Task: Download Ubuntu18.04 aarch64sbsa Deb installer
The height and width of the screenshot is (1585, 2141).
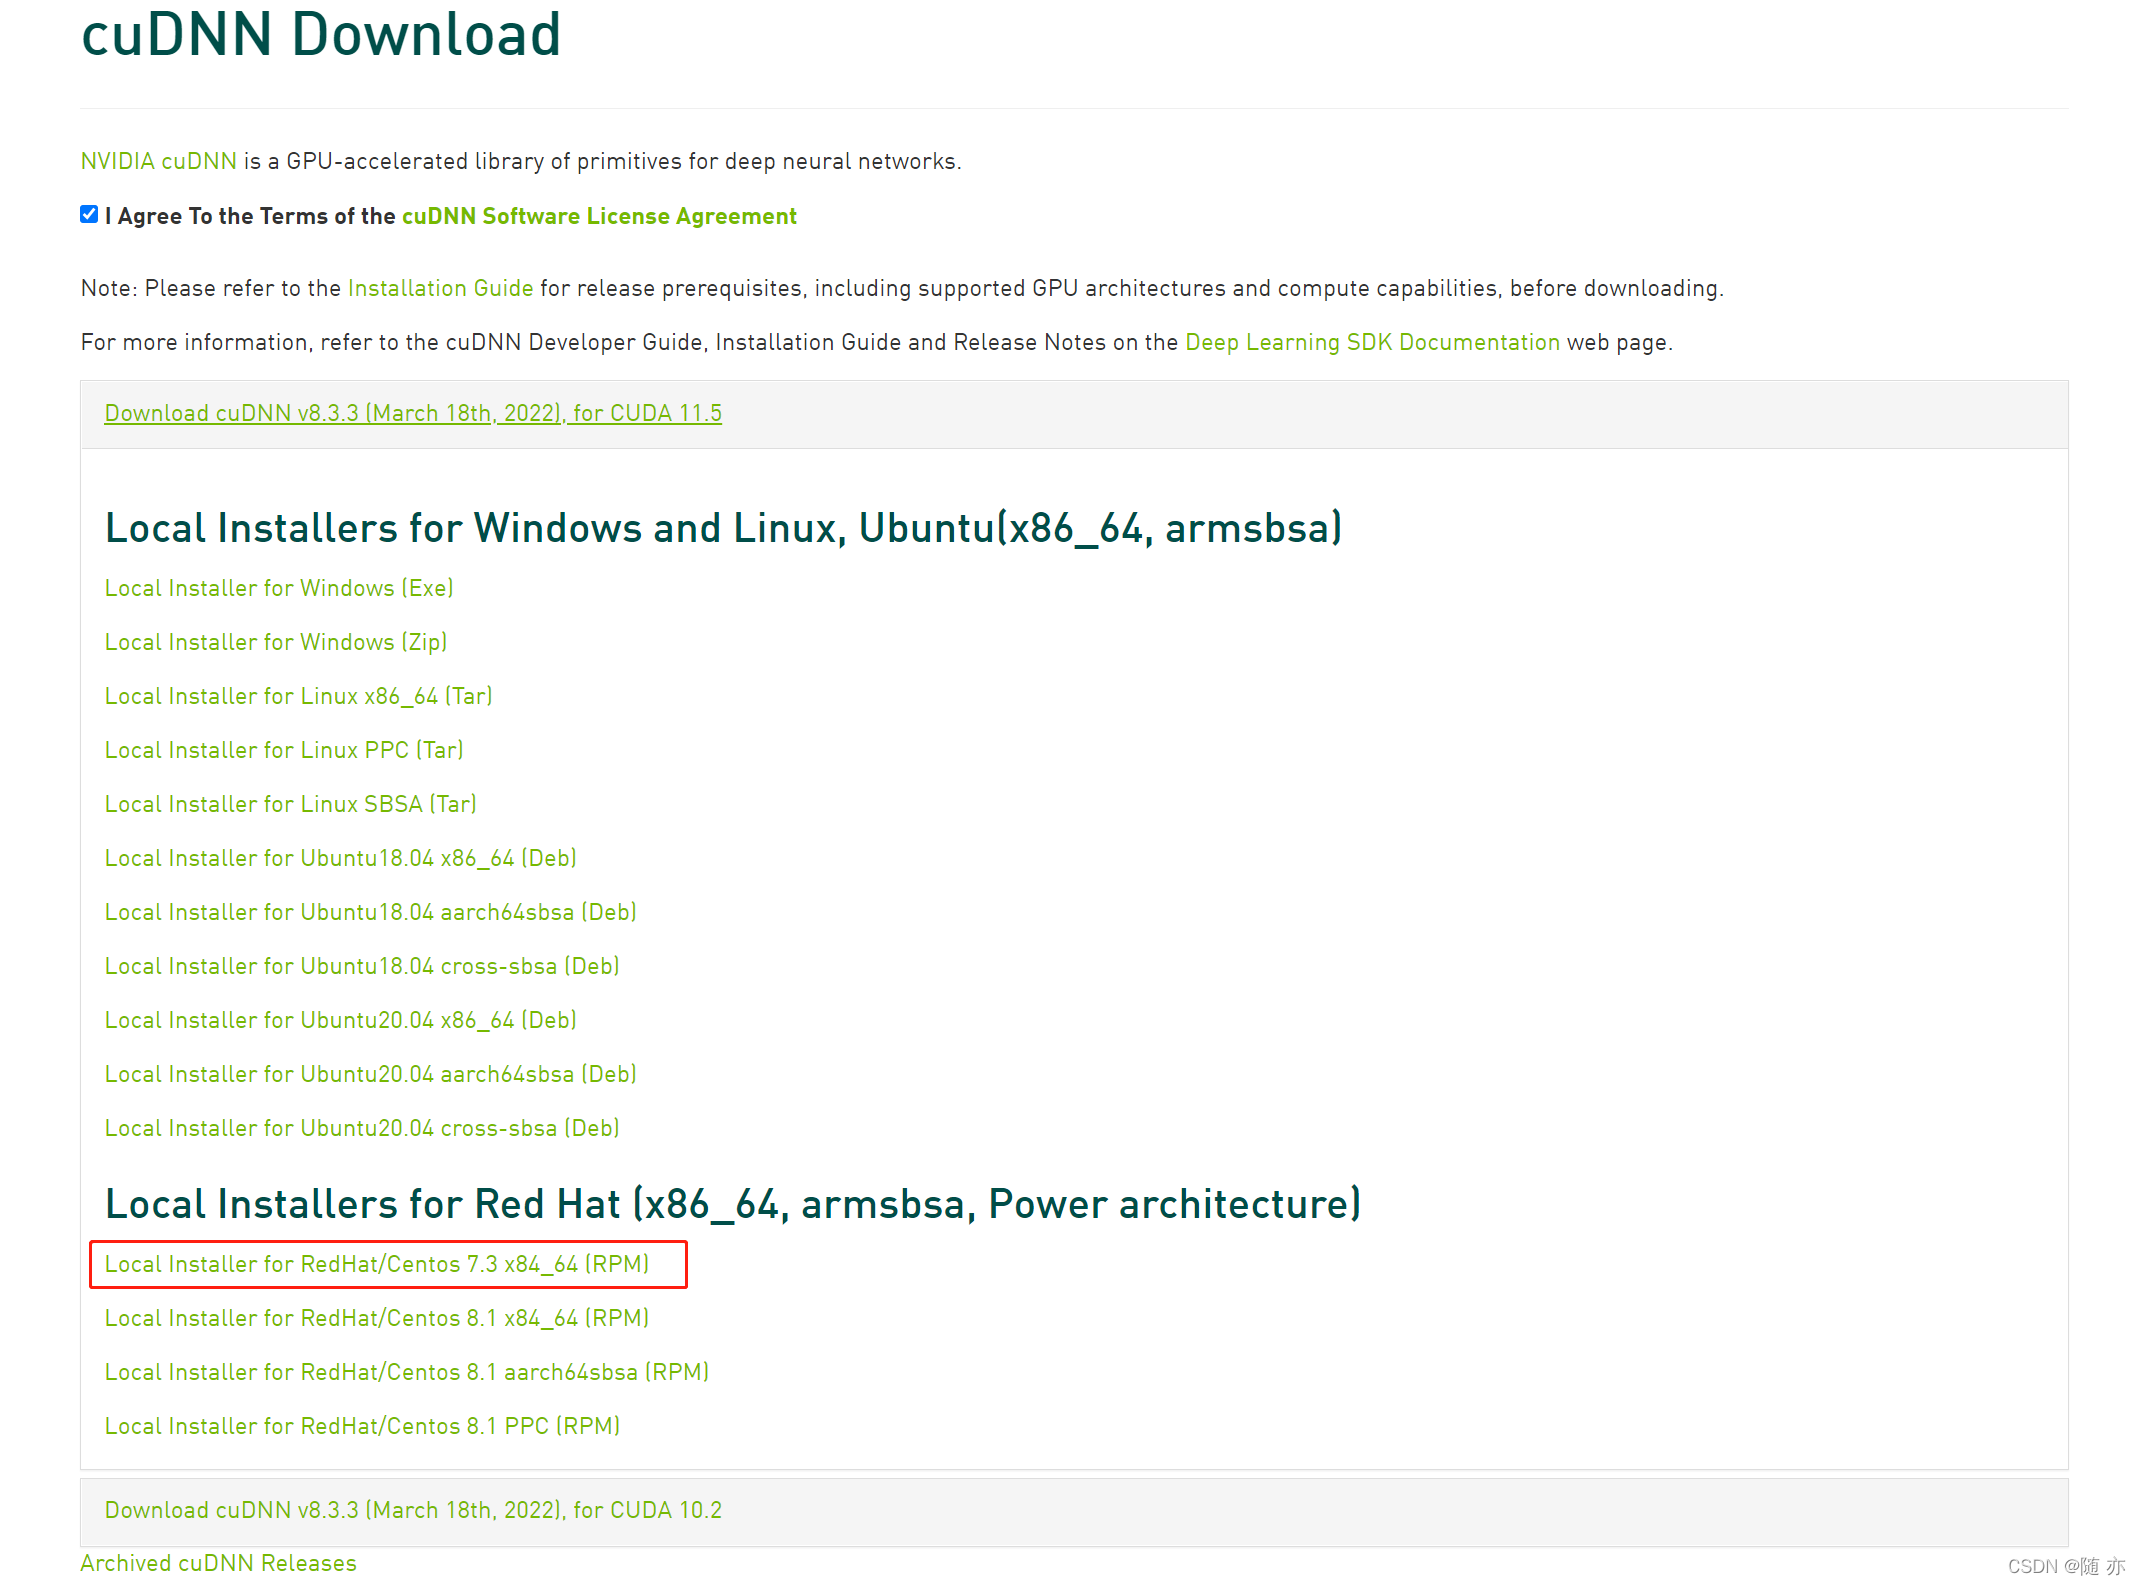Action: click(370, 912)
